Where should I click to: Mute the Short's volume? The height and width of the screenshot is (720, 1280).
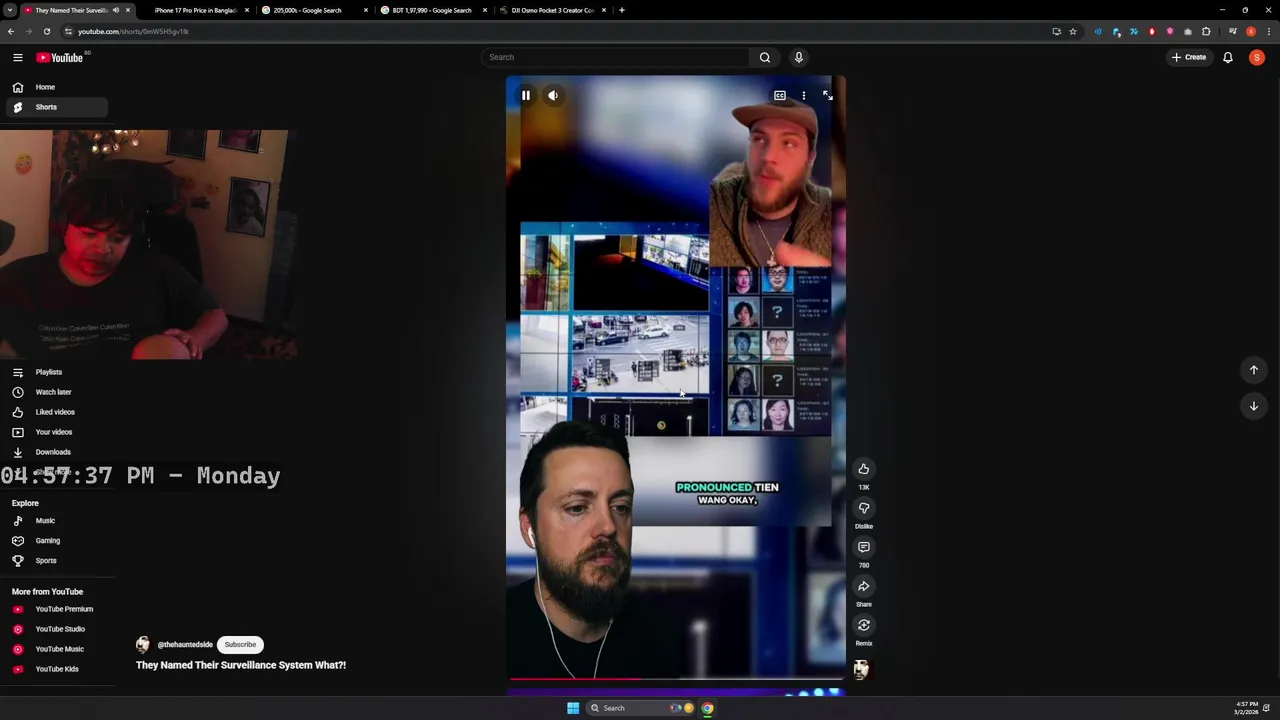pyautogui.click(x=552, y=95)
